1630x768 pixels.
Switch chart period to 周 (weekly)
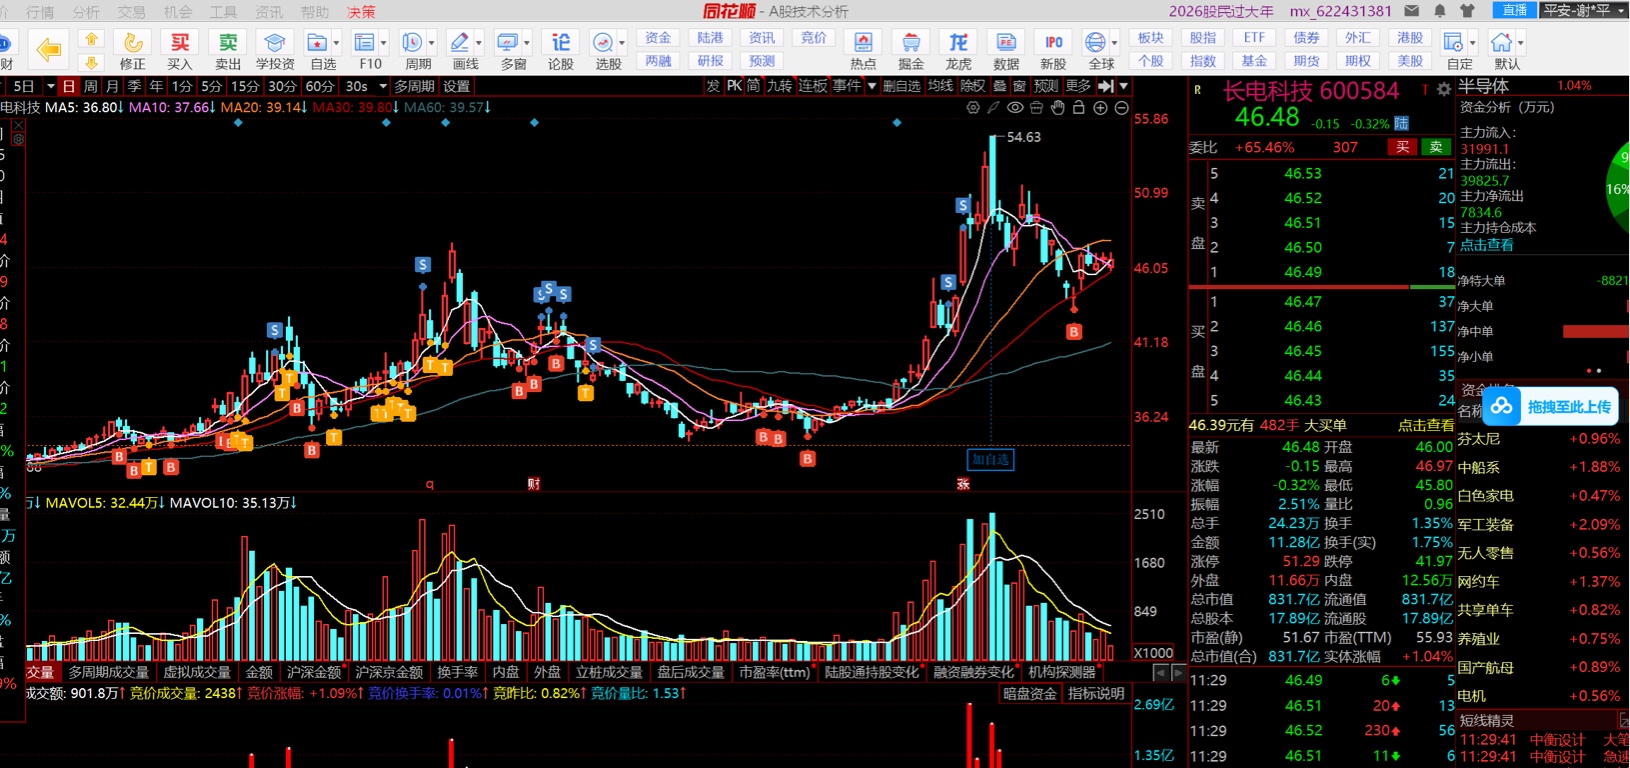(x=91, y=86)
